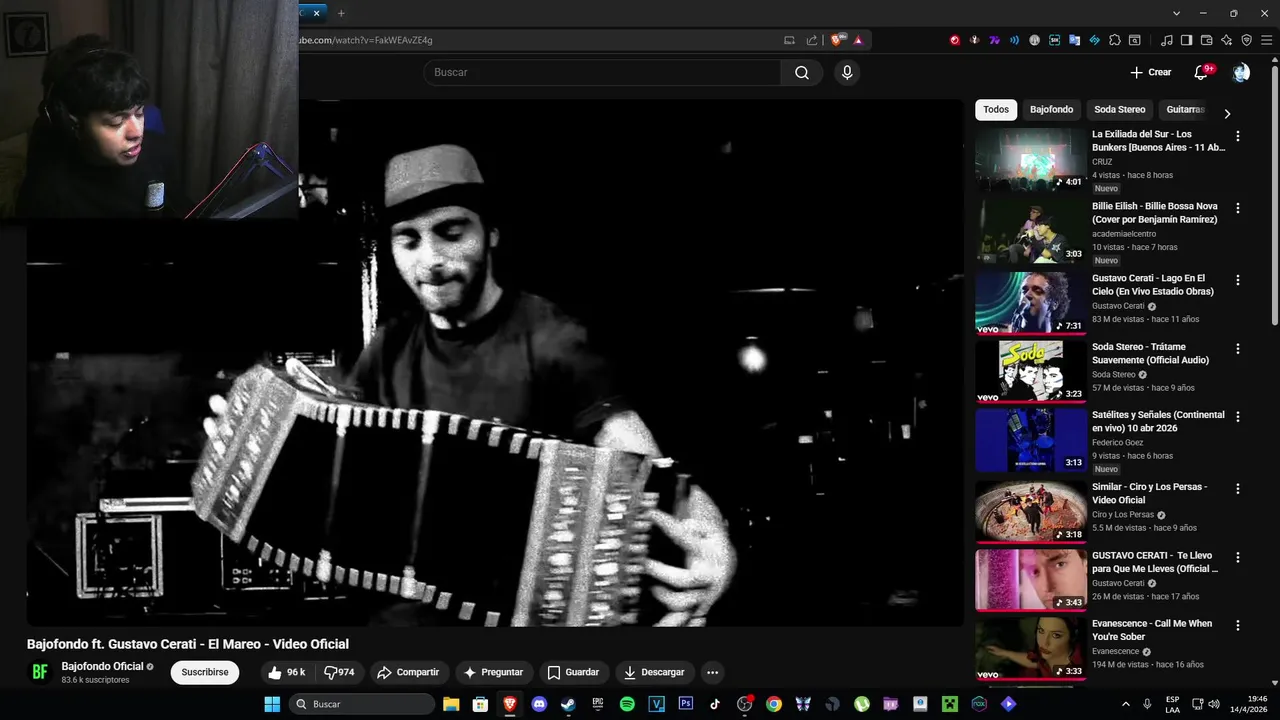
Task: Save the video with the Guardar button
Action: point(573,672)
